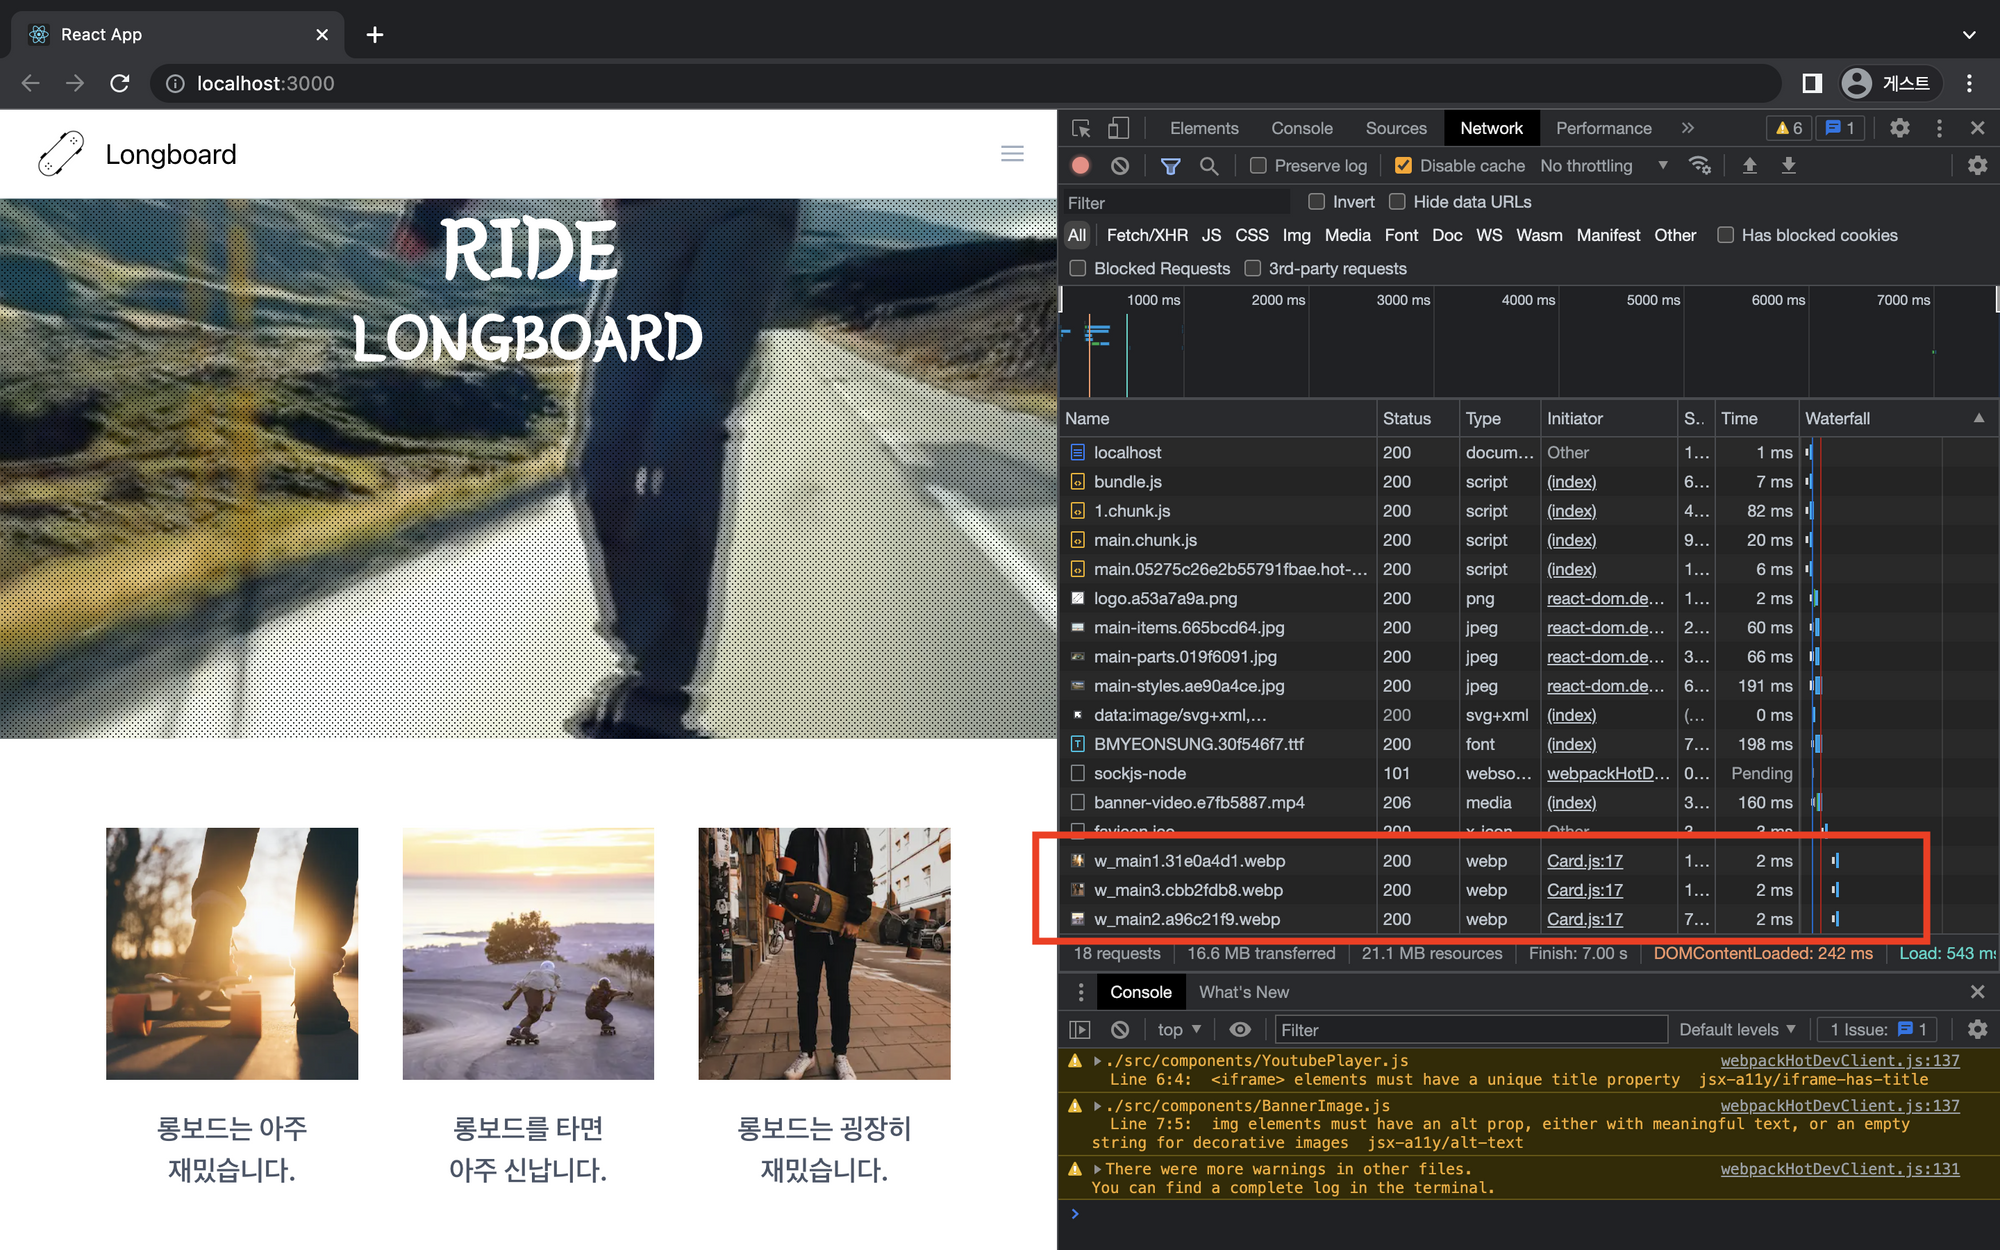This screenshot has width=2000, height=1250.
Task: Toggle the network filter funnel icon
Action: pos(1170,166)
